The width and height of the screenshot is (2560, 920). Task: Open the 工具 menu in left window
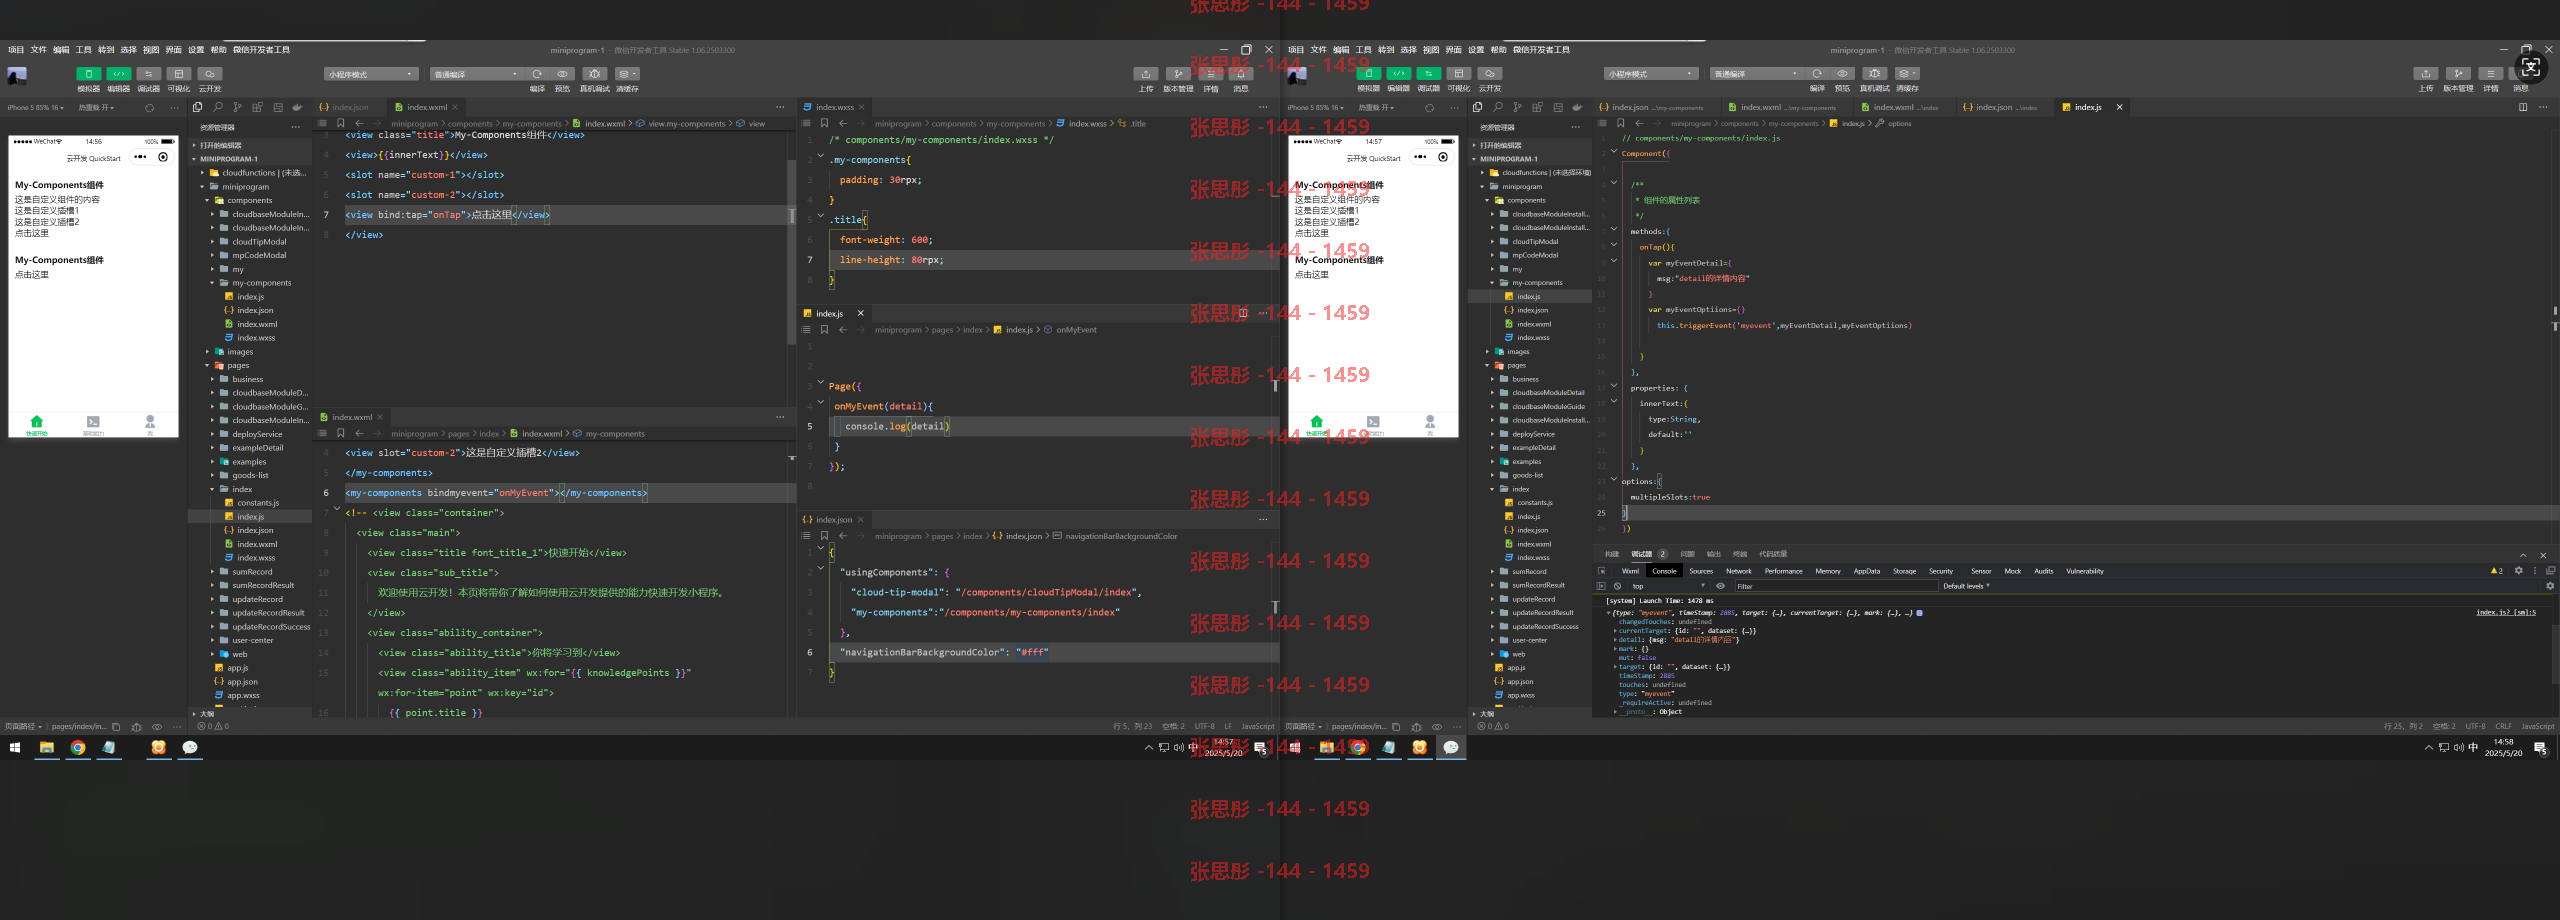tap(84, 50)
